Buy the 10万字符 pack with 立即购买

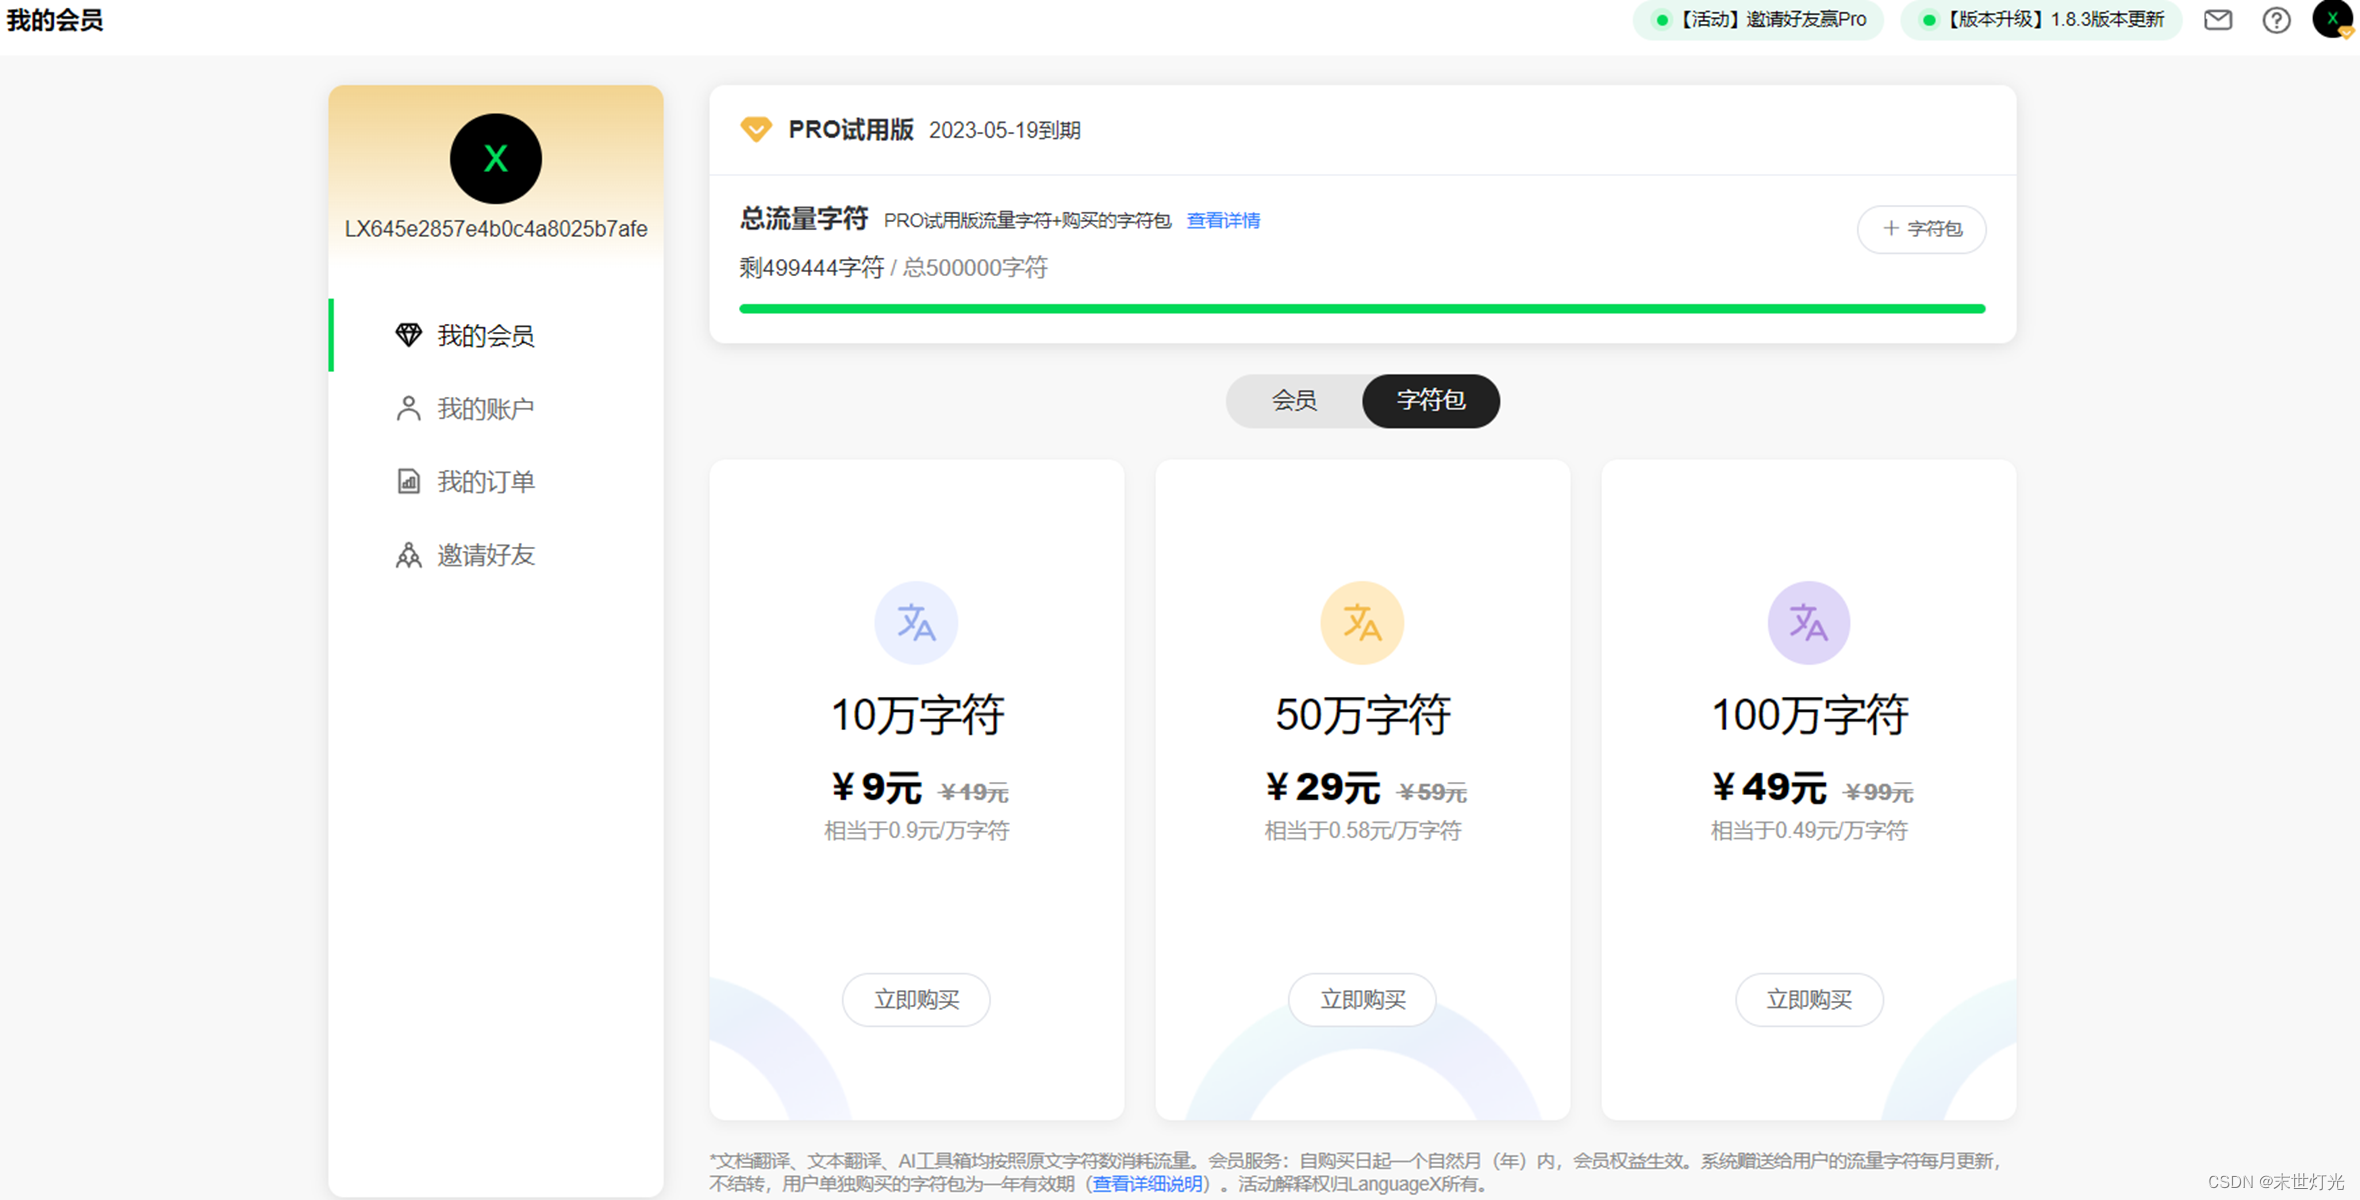(x=916, y=999)
